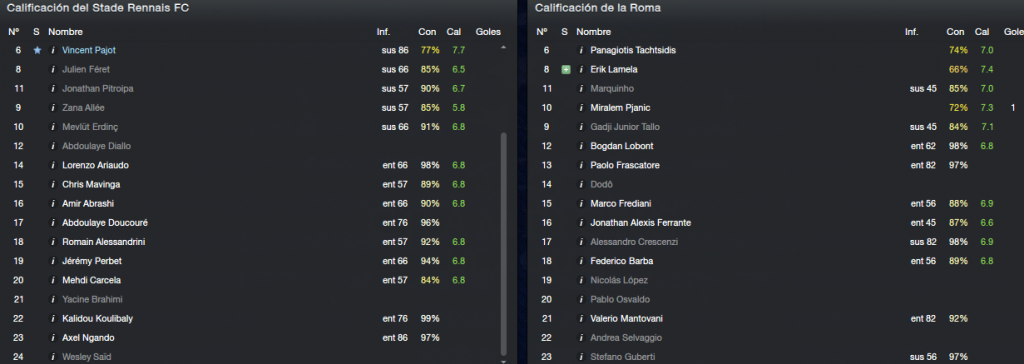
Task: Open Vincent Pajot player profile
Action: (89, 50)
